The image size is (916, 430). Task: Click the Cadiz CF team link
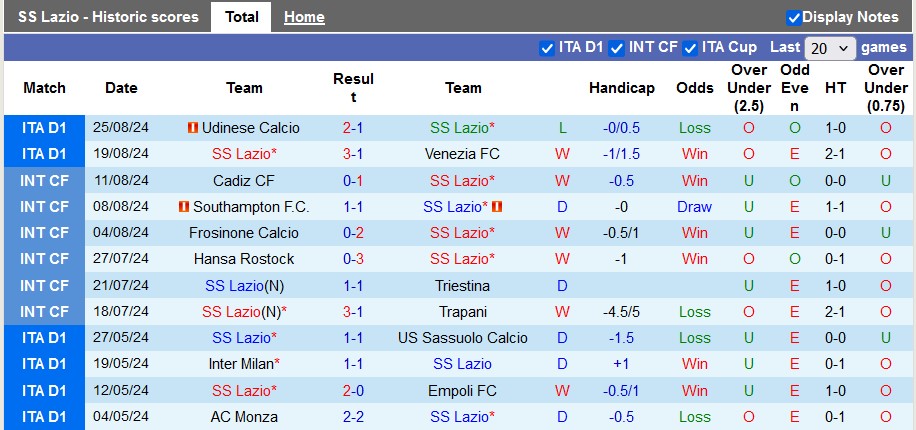[x=244, y=181]
